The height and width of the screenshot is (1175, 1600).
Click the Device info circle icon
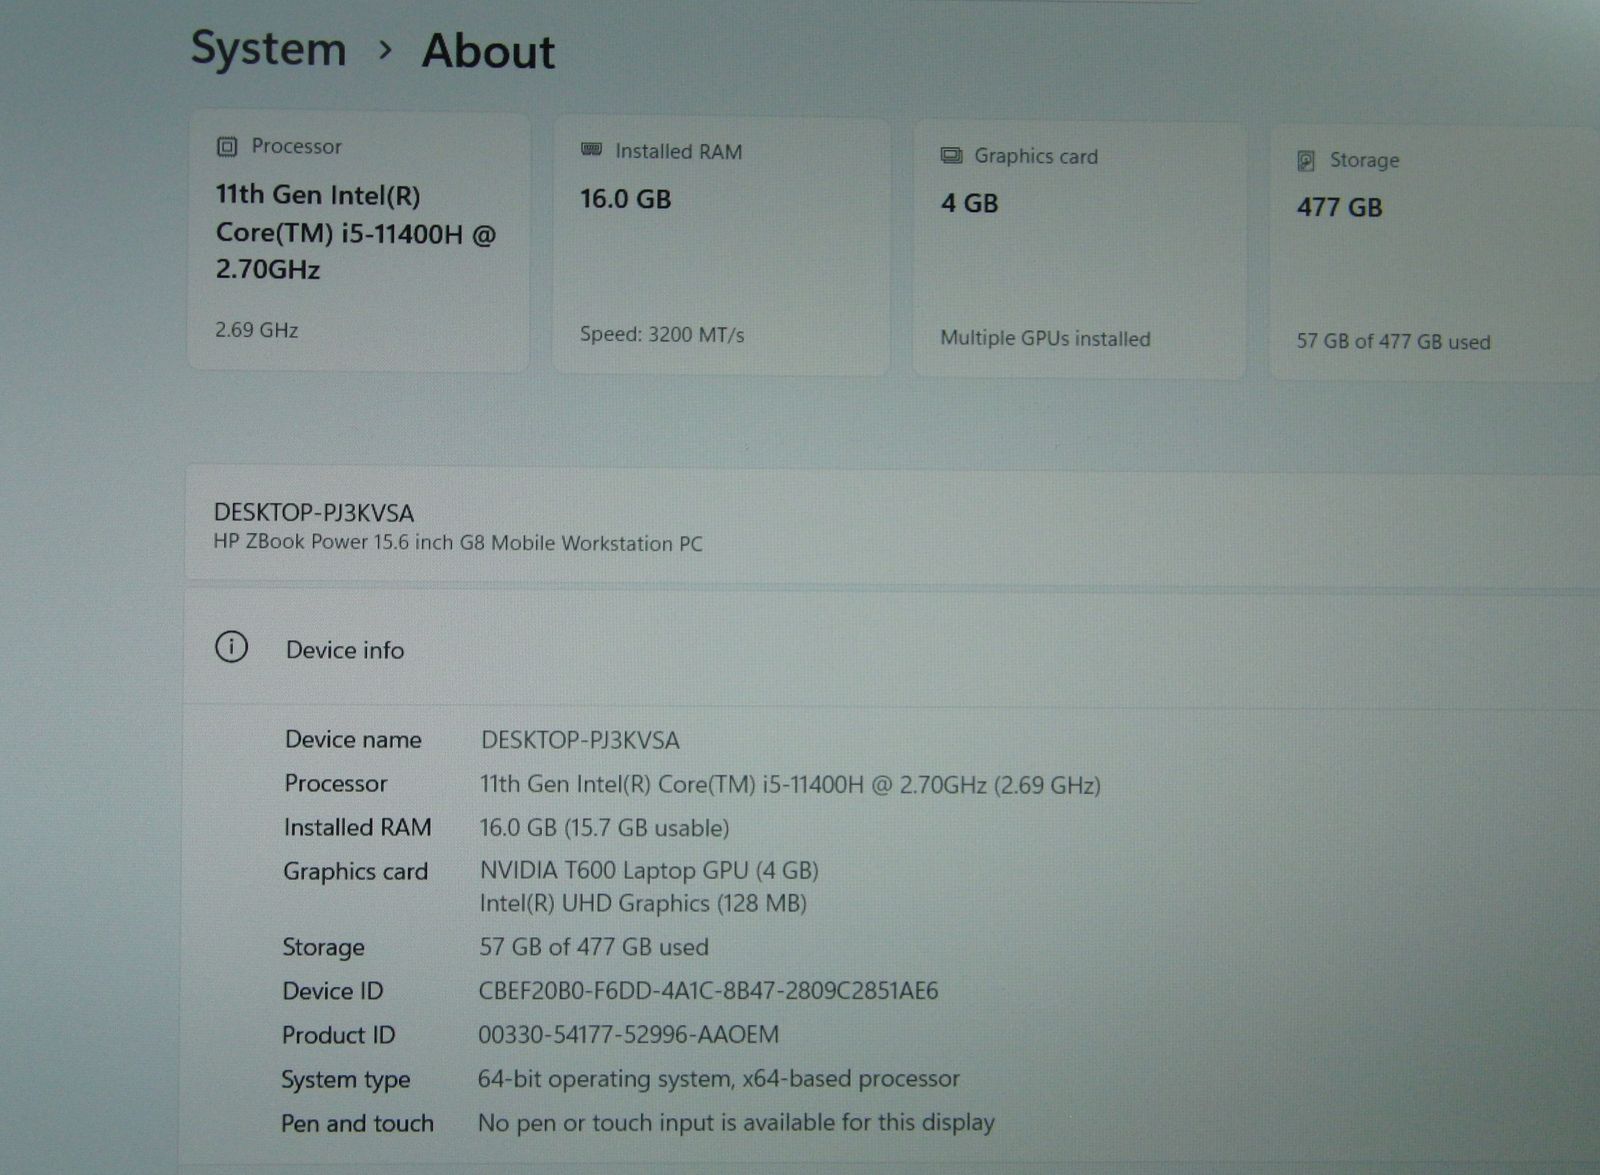pos(231,647)
